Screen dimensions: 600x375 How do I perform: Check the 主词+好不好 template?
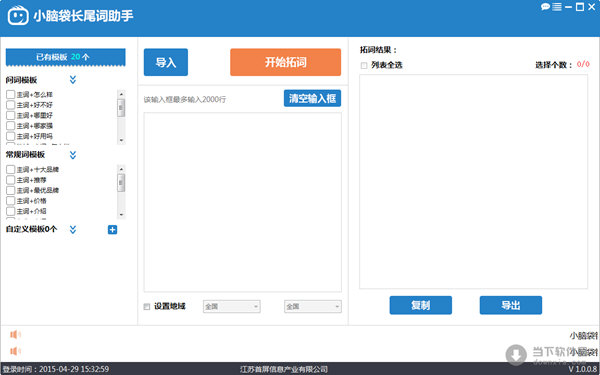(x=10, y=105)
